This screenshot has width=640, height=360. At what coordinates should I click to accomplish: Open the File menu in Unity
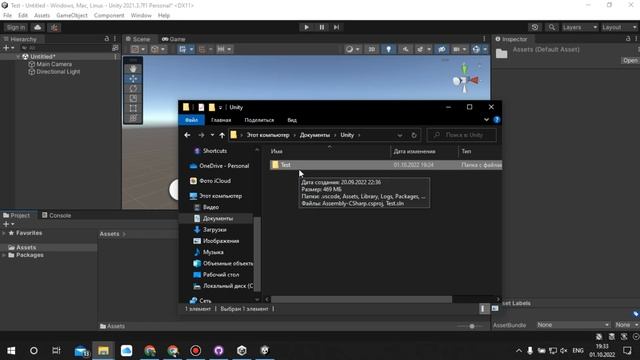click(7, 16)
